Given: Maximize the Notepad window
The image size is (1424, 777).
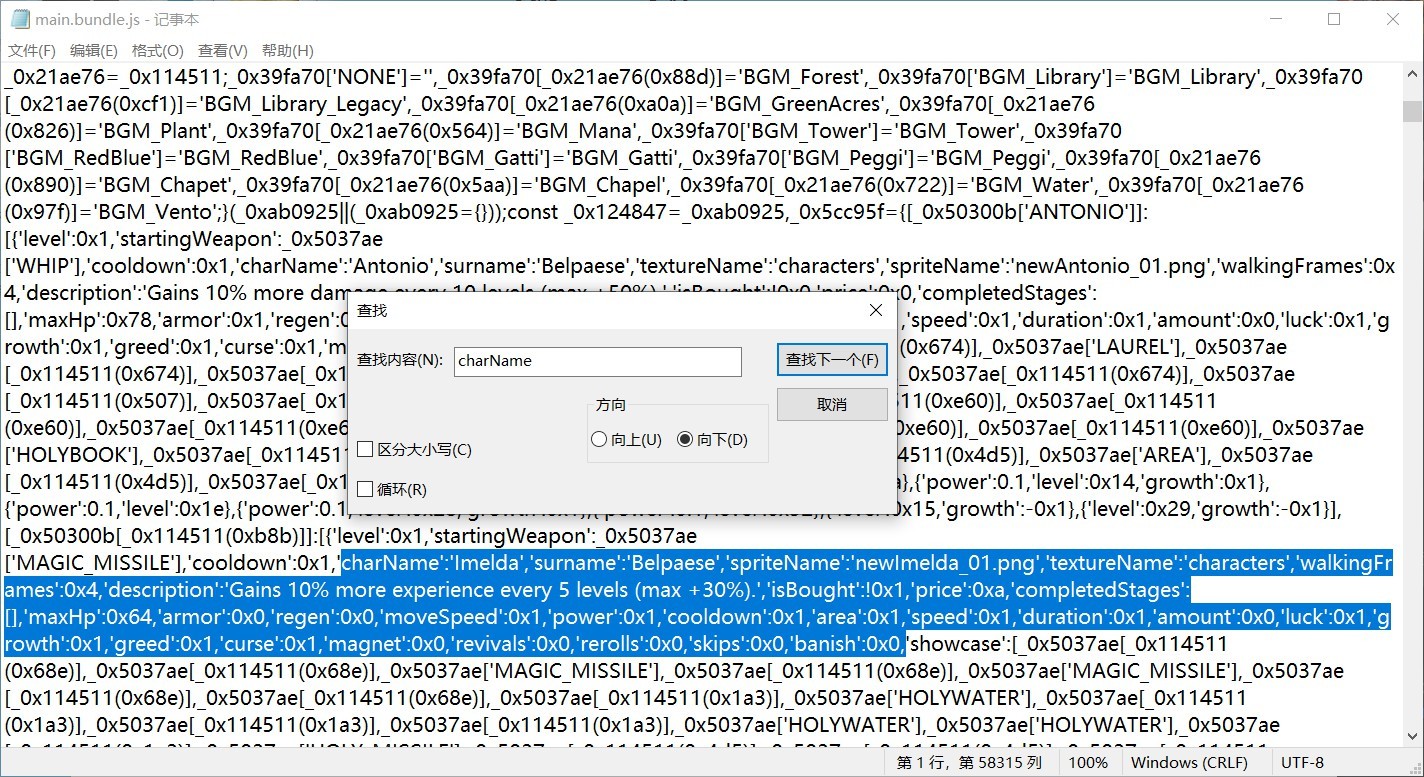Looking at the screenshot, I should (x=1334, y=19).
